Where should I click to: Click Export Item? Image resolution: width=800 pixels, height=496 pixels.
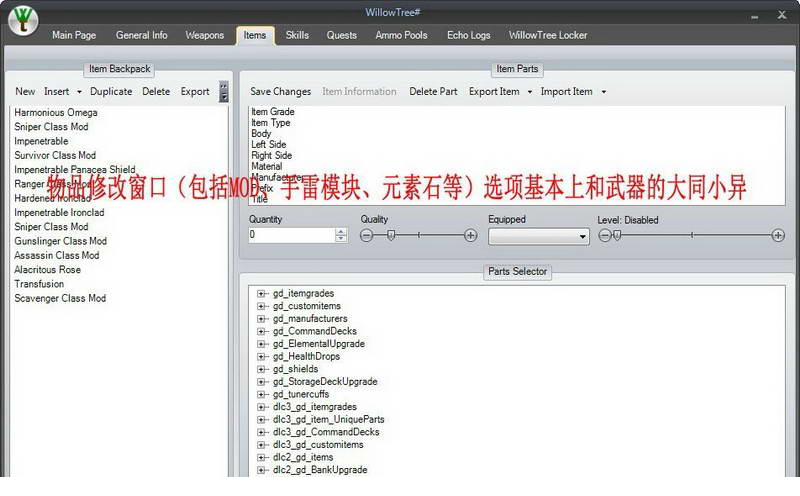click(494, 91)
